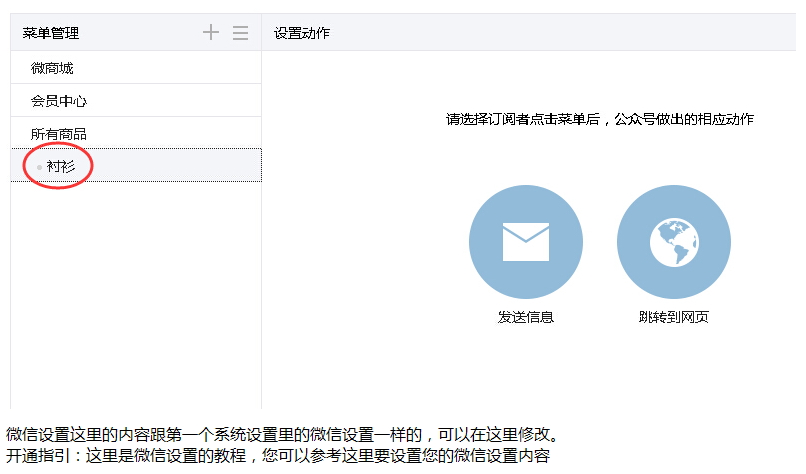
Task: Select the 微商城 menu item
Action: point(52,68)
